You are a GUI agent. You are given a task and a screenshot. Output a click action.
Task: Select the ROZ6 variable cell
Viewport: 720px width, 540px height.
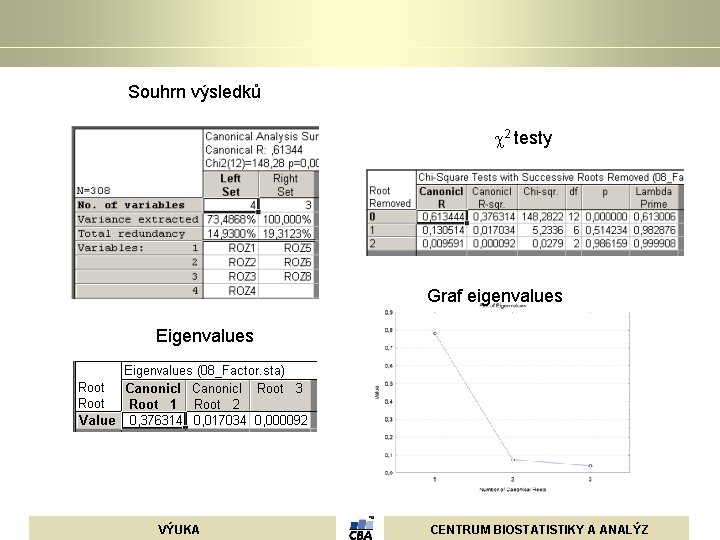point(286,262)
